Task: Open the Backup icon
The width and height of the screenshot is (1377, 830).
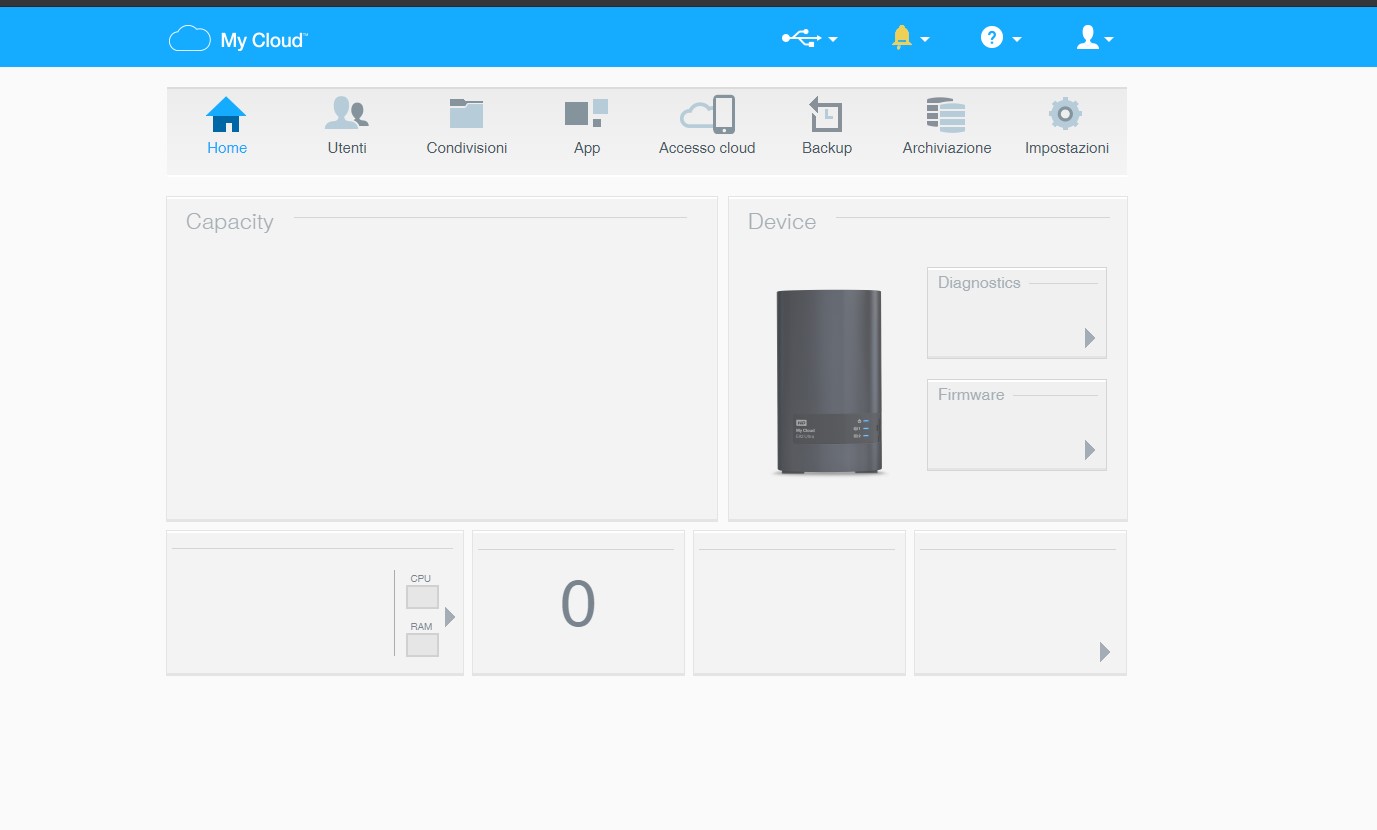Action: (x=826, y=114)
